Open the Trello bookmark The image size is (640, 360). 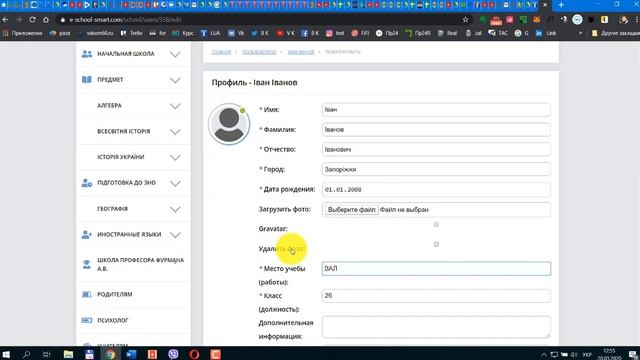(131, 33)
